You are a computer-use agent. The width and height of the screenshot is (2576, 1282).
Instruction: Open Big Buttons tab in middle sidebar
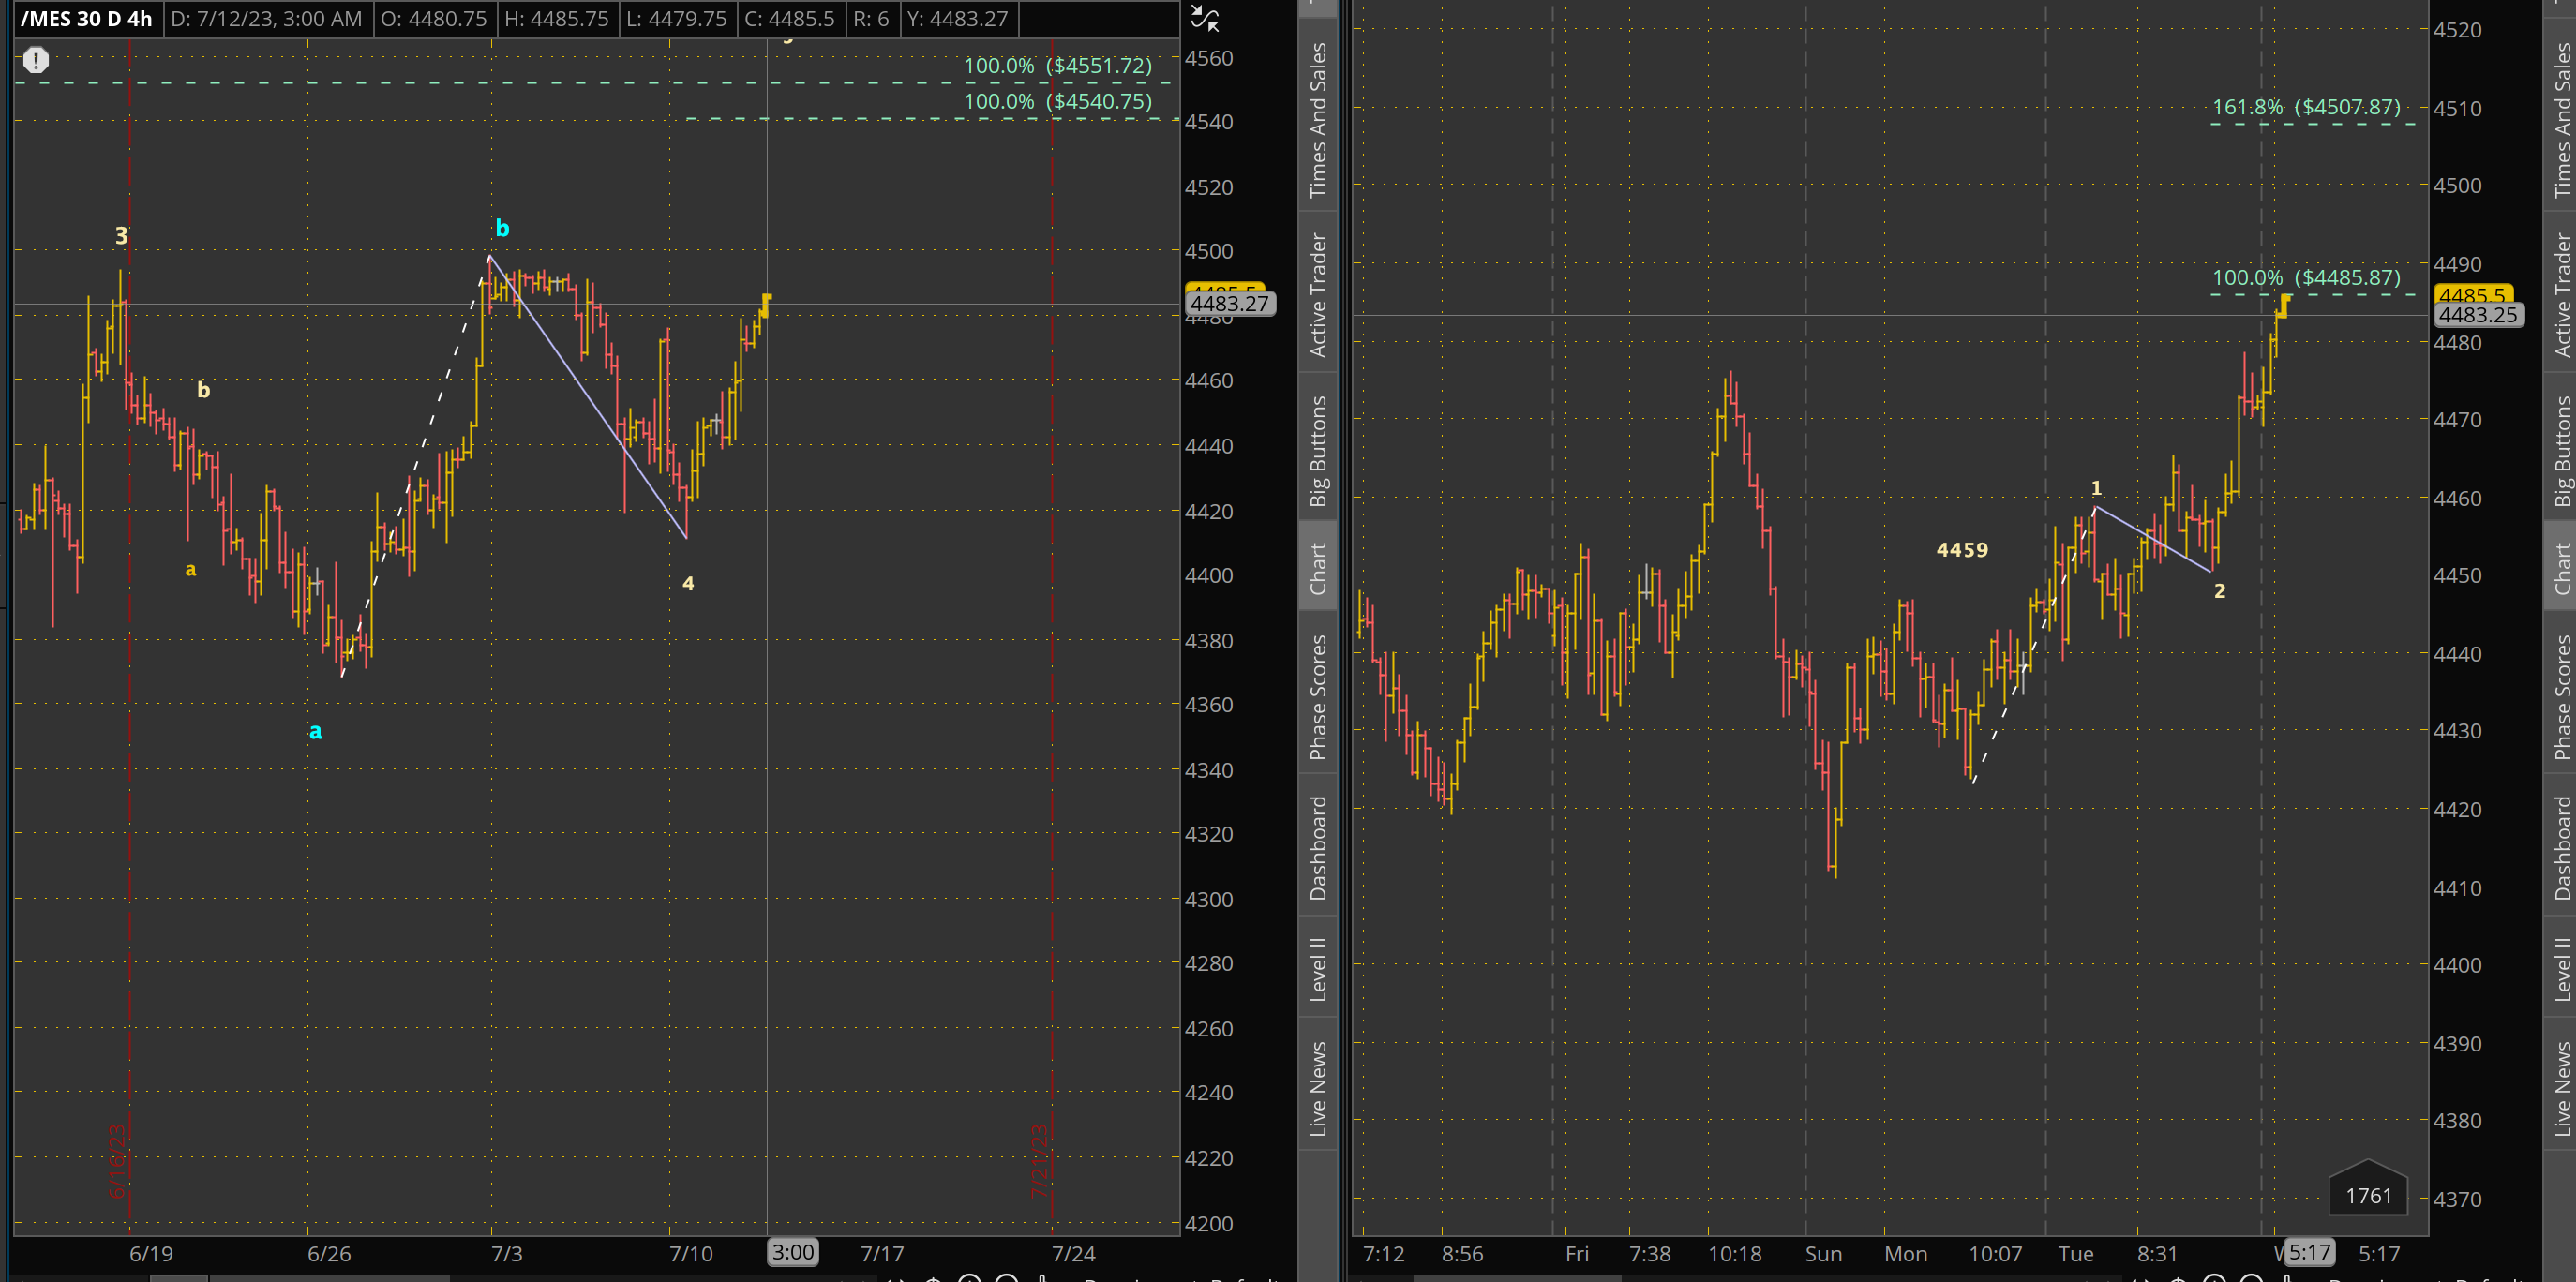1318,450
